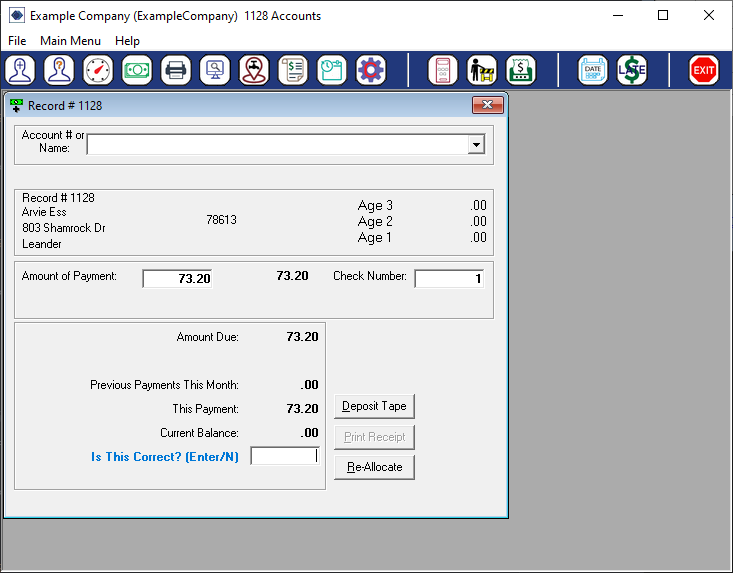Click the Is This Correct? (Enter/N) prompt
Image resolution: width=733 pixels, height=573 pixels.
point(165,457)
